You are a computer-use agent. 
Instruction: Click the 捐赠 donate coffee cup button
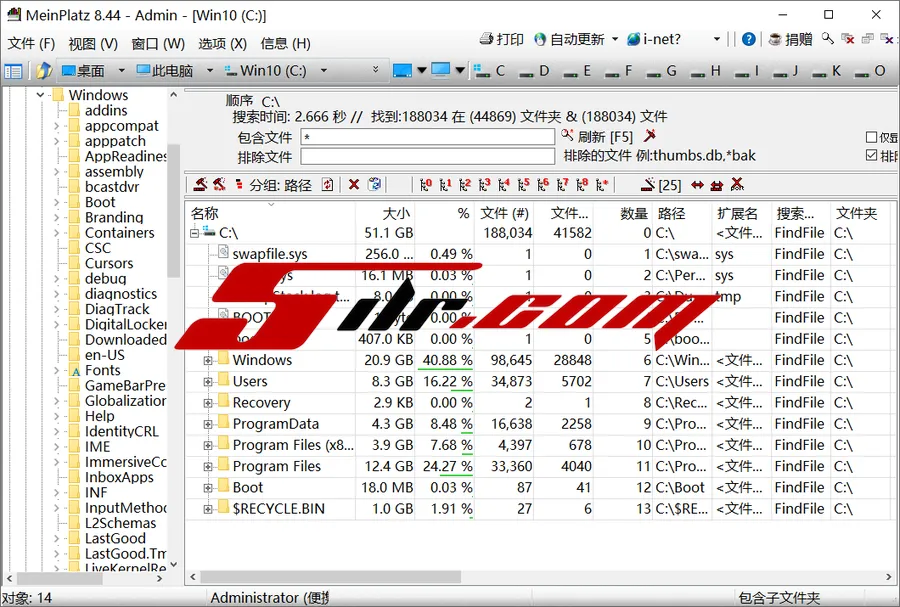pyautogui.click(x=790, y=39)
